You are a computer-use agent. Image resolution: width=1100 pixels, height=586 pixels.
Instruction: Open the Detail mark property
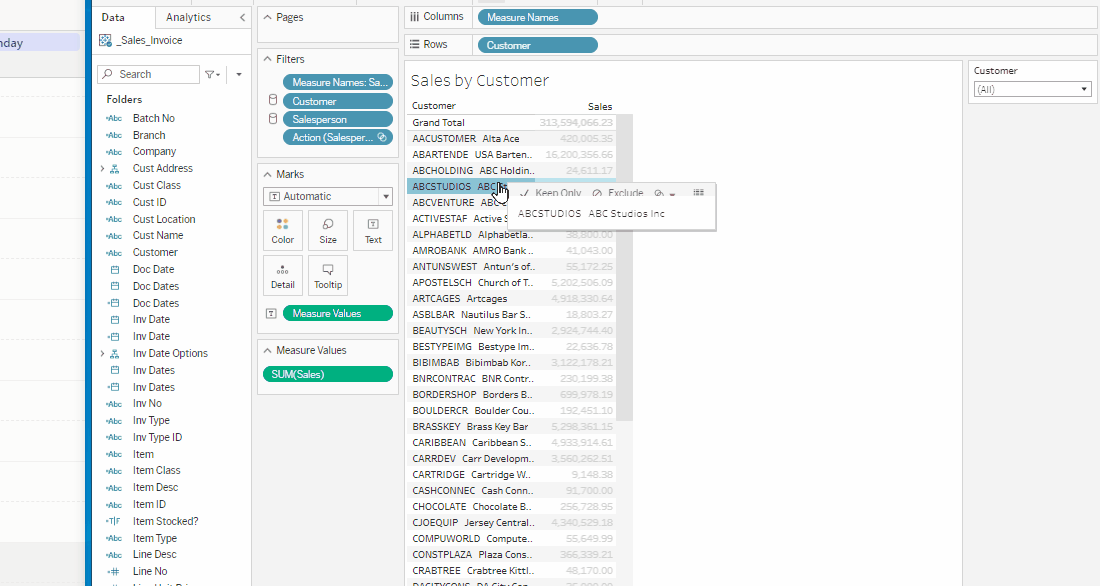283,275
